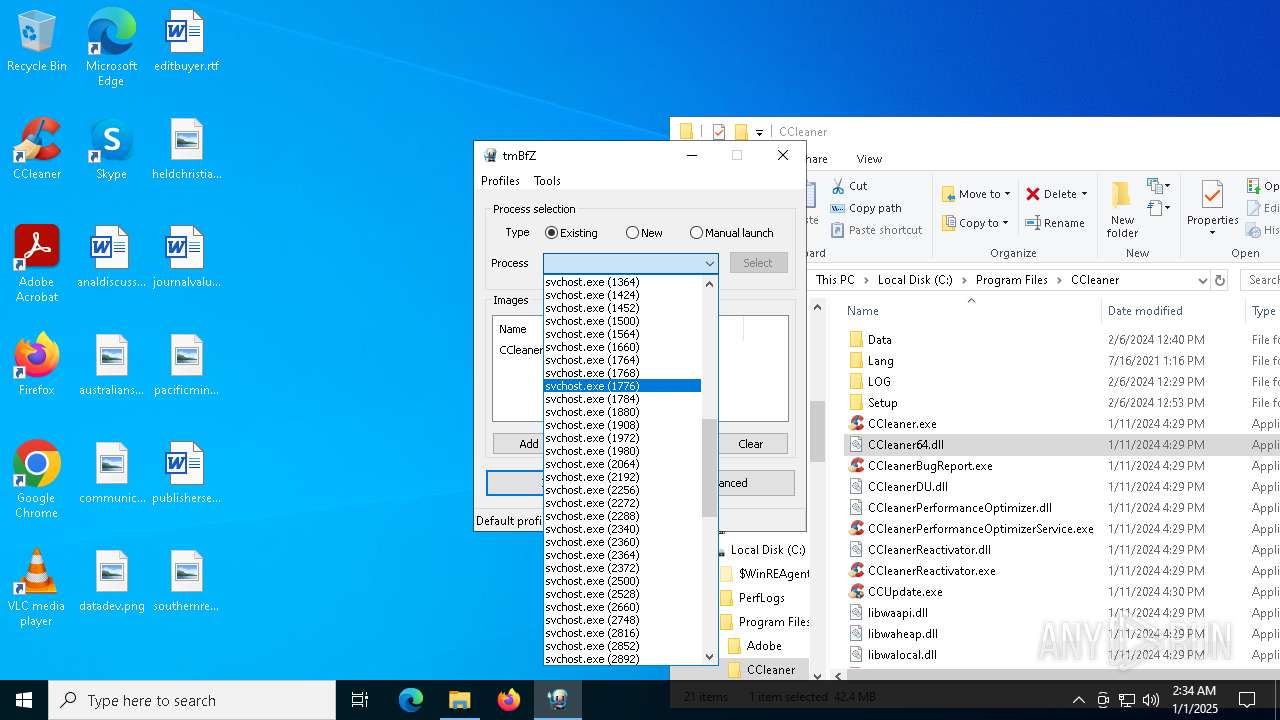Open Firefox from the taskbar
The width and height of the screenshot is (1280, 720).
click(508, 700)
